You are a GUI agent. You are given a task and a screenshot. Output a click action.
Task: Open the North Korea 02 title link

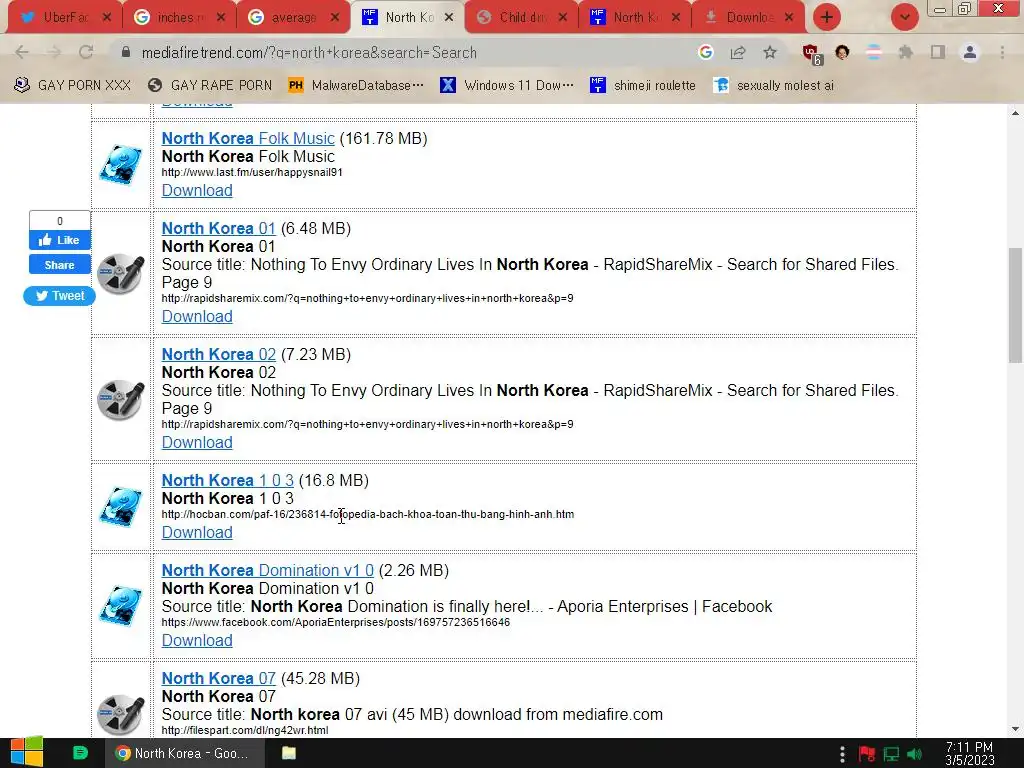[x=219, y=355]
